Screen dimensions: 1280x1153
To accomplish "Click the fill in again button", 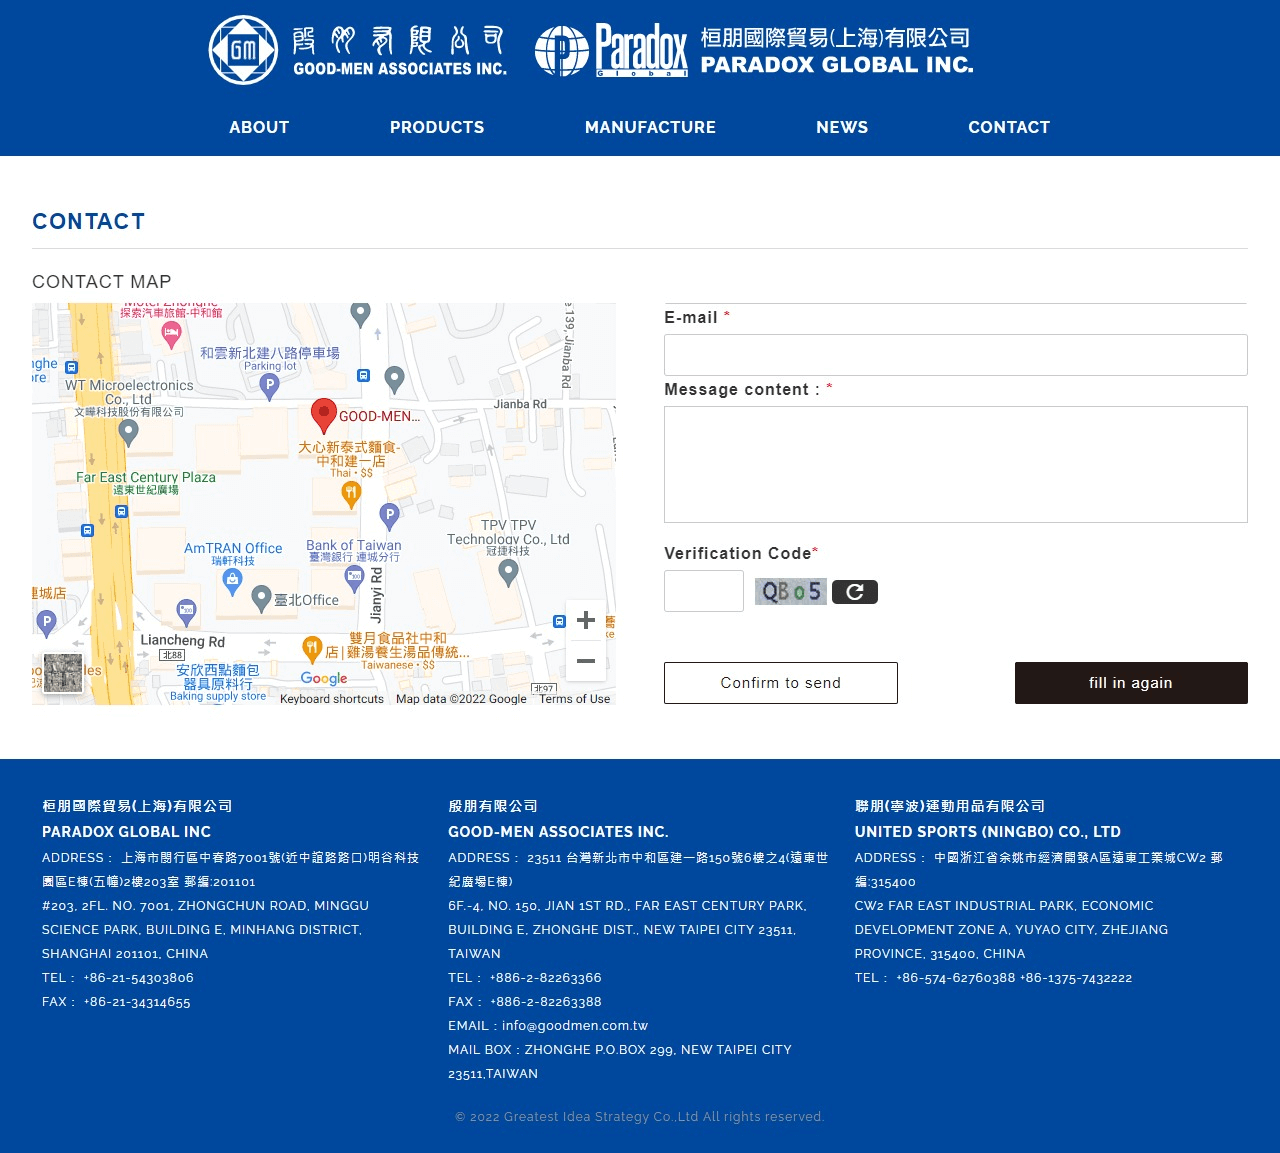I will point(1131,683).
